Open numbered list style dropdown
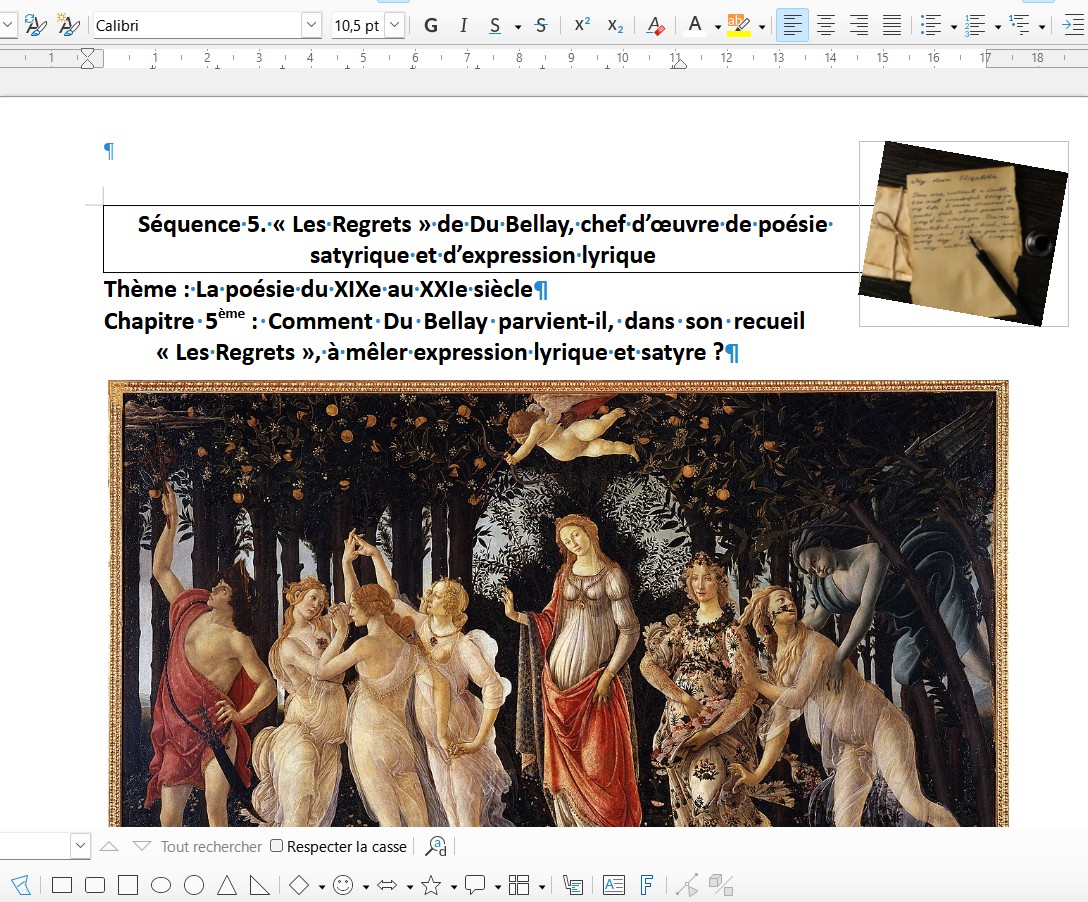The image size is (1088, 902). (x=998, y=27)
